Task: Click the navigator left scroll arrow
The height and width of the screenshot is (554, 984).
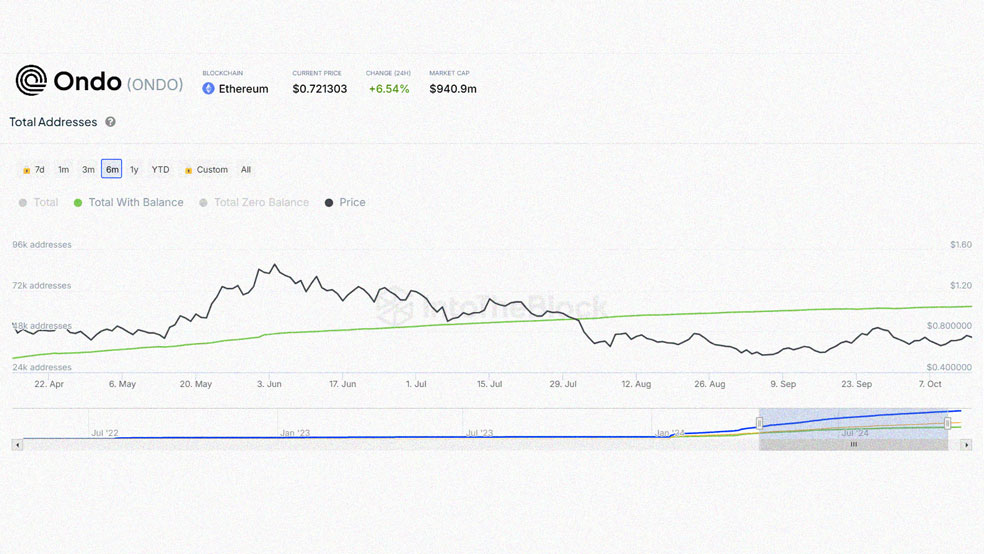Action: [x=17, y=445]
